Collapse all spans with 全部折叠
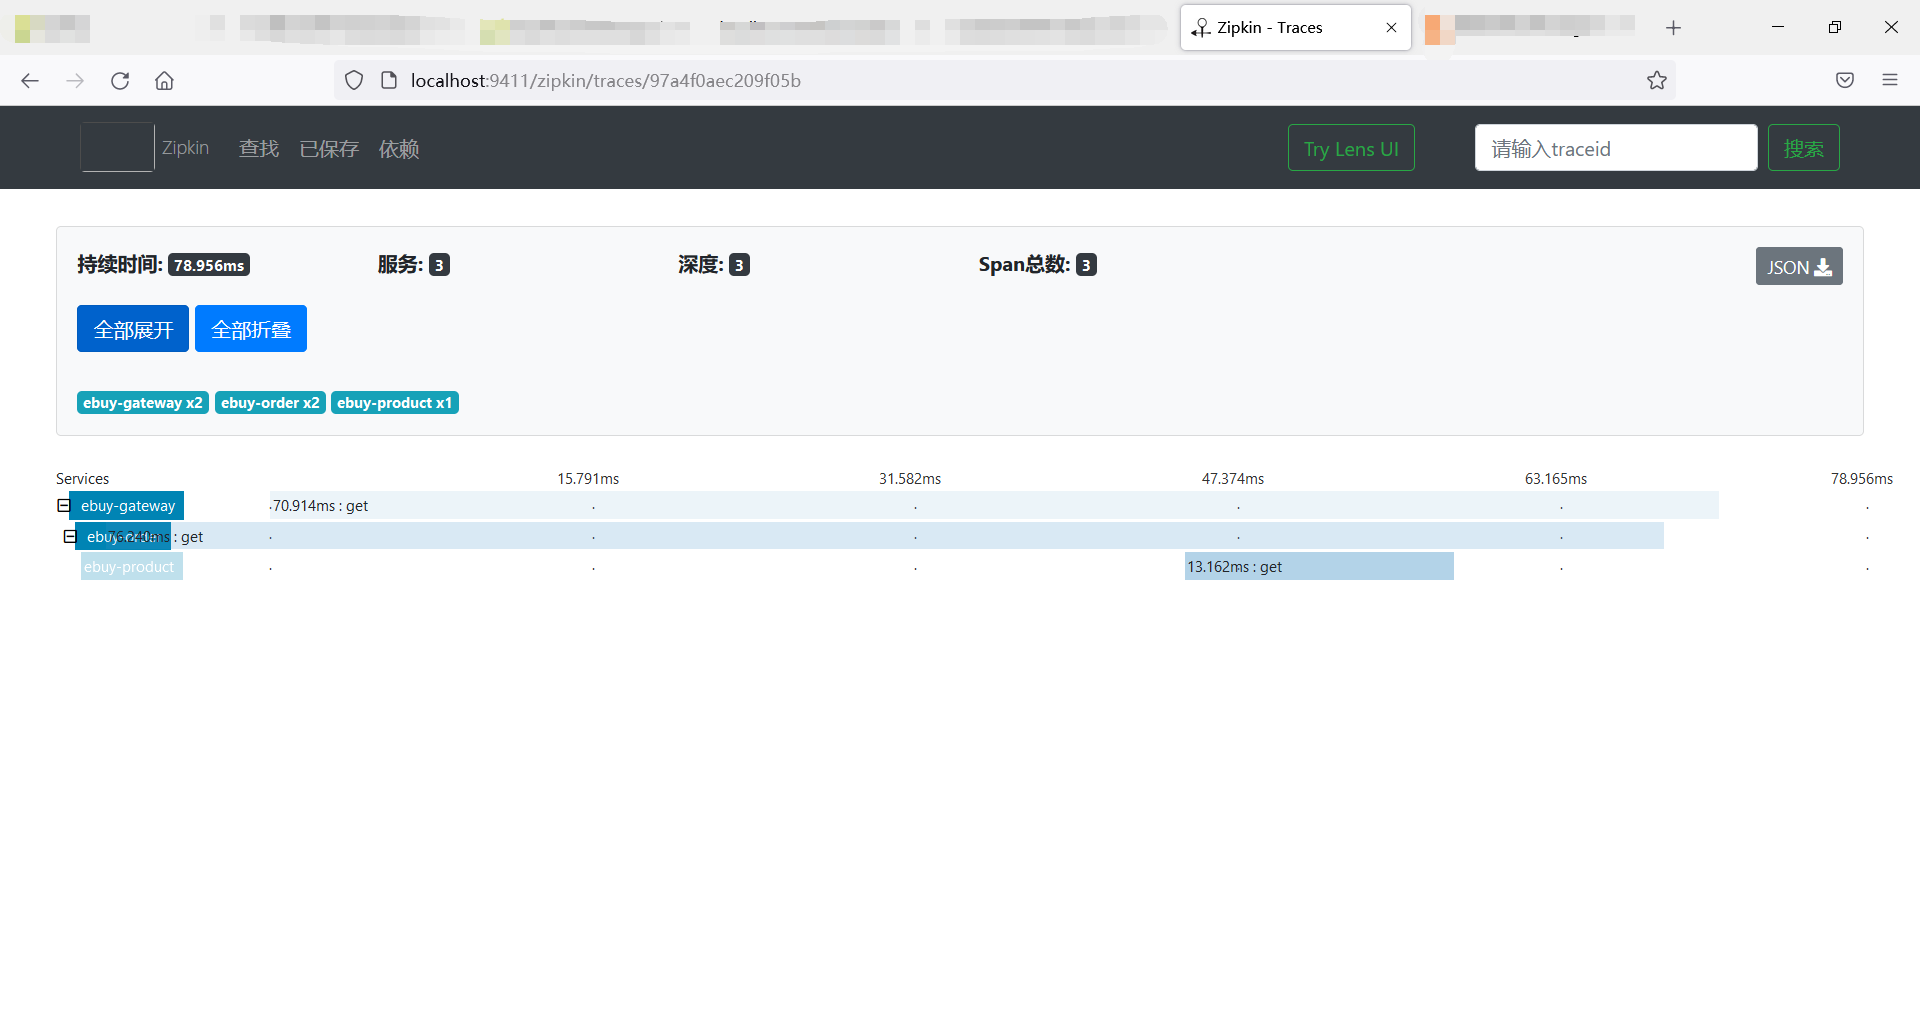This screenshot has height=1030, width=1920. tap(251, 329)
